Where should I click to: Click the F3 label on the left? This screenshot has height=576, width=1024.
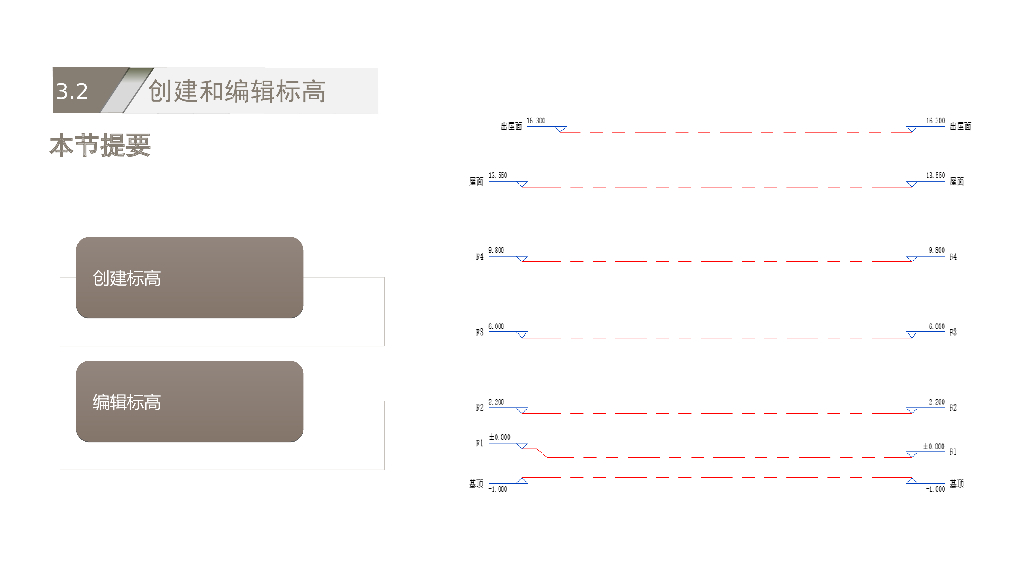(x=480, y=331)
